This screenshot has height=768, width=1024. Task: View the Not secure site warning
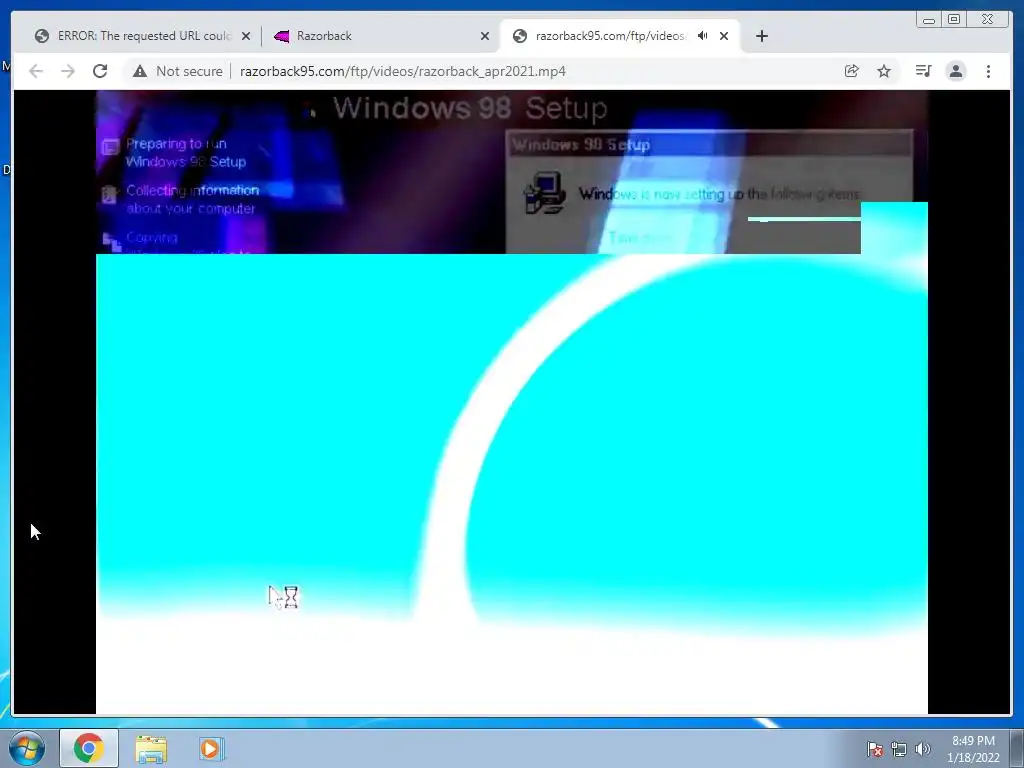tap(178, 71)
